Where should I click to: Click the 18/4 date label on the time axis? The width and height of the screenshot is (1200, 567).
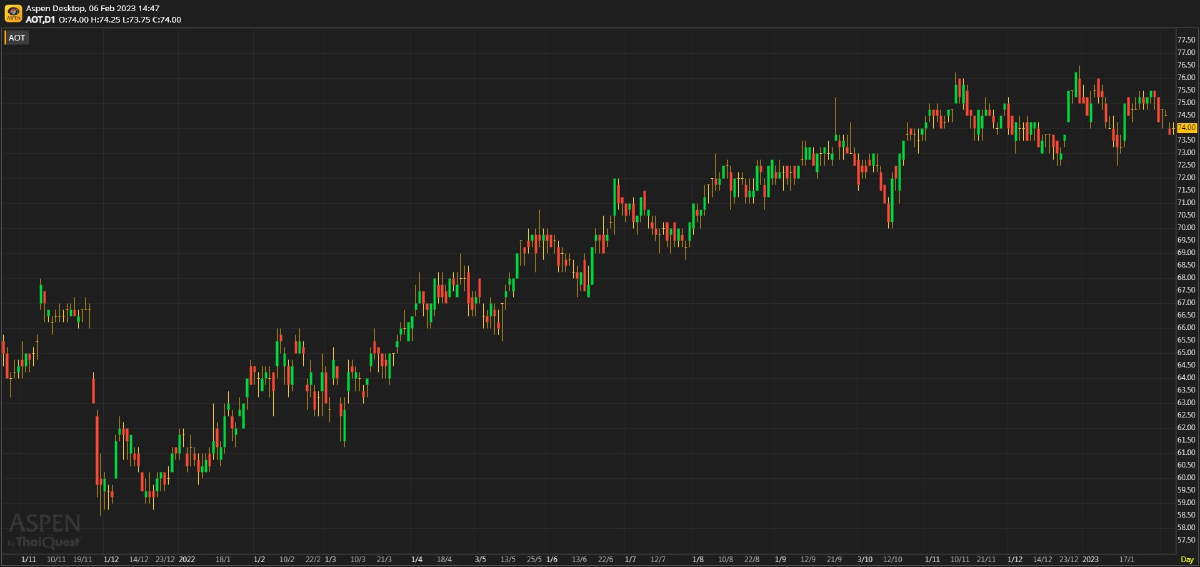(x=444, y=559)
